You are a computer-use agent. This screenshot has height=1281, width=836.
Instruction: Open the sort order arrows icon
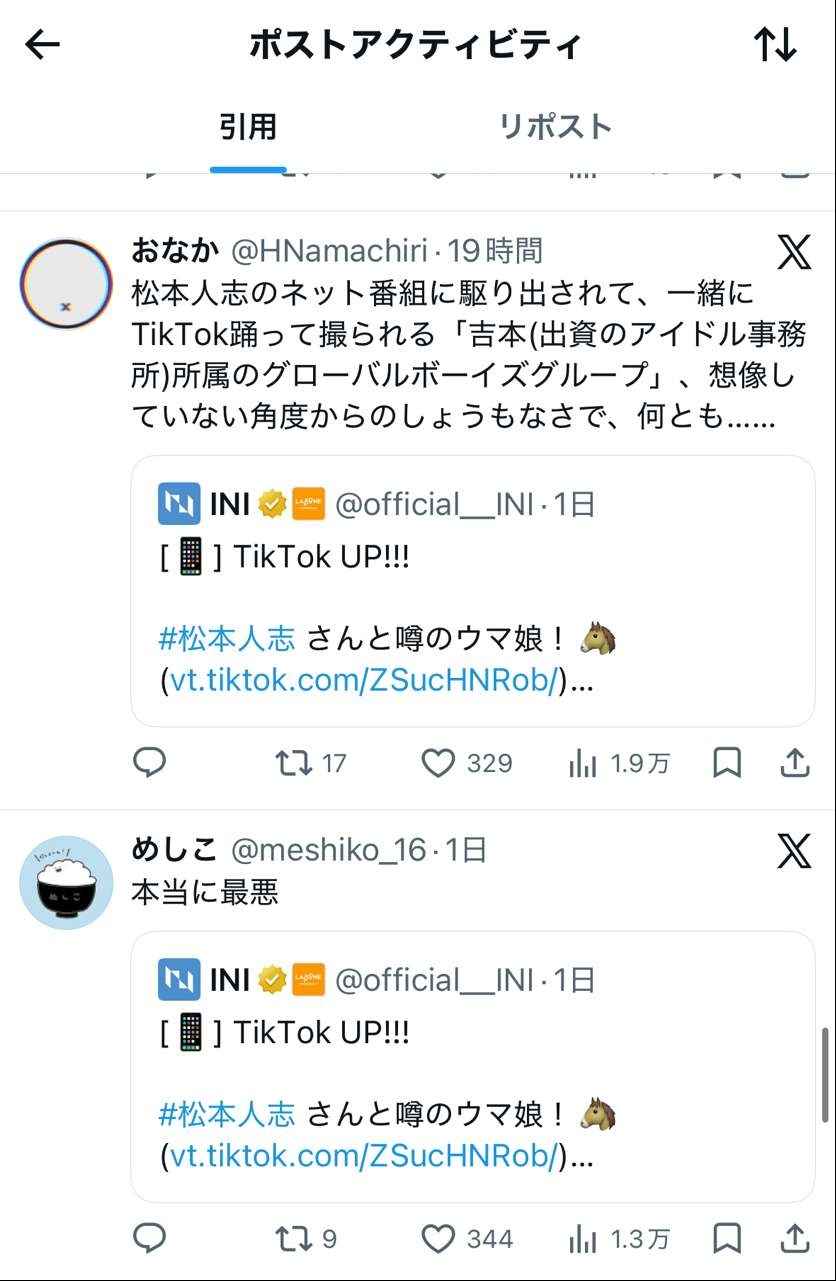click(775, 45)
